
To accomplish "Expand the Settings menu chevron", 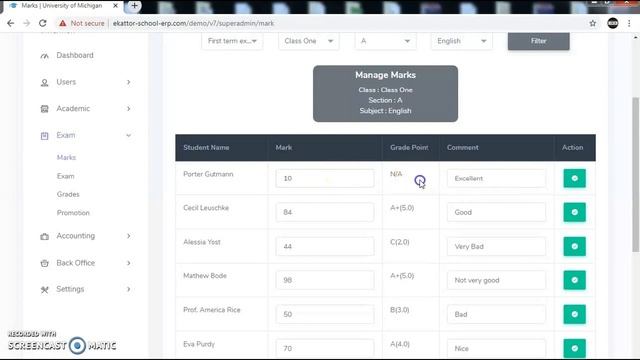I will click(129, 289).
